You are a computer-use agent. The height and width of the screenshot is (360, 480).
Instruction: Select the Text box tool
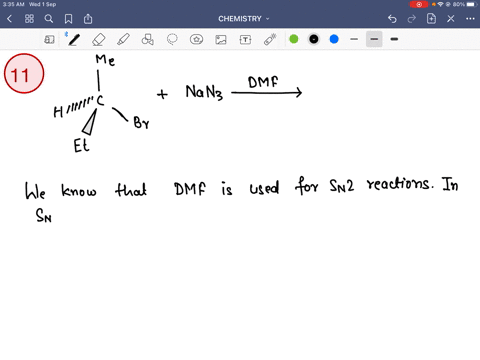click(x=245, y=40)
